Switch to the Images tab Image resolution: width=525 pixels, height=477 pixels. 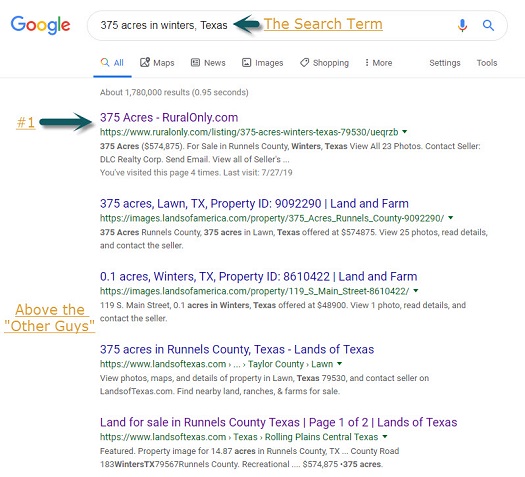pyautogui.click(x=262, y=63)
